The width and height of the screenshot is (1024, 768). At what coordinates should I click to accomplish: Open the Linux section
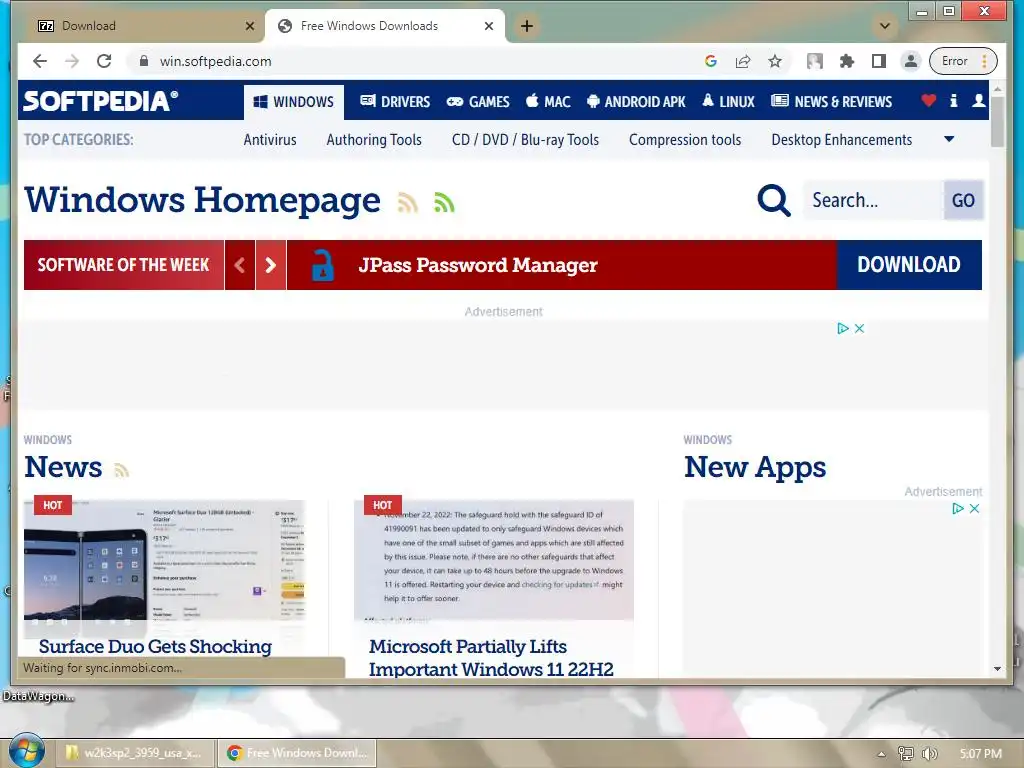(x=728, y=102)
